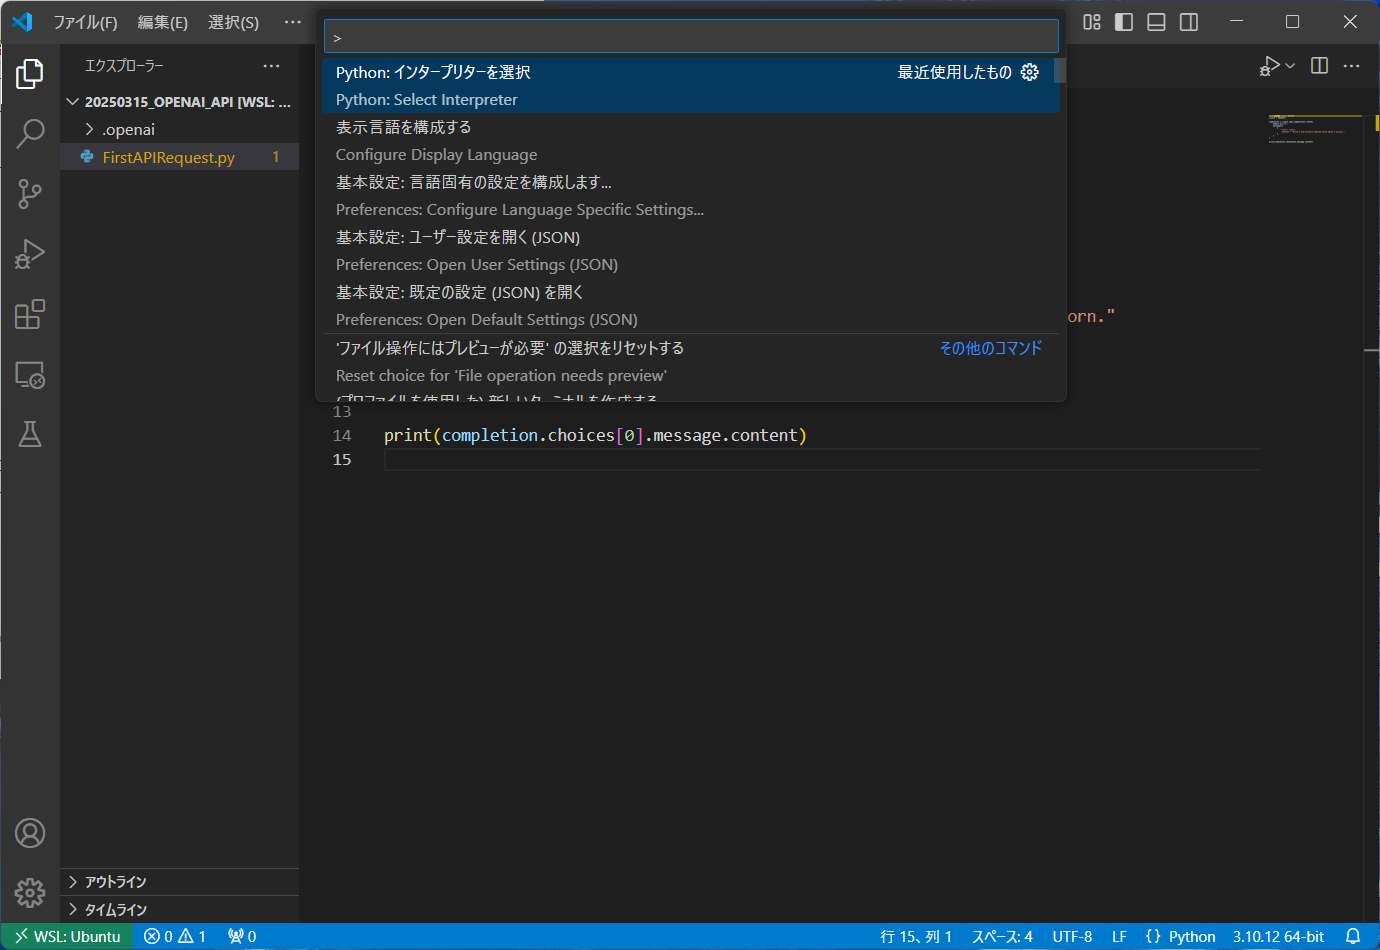This screenshot has width=1380, height=950.
Task: Click the Customize Layout icon
Action: click(1092, 22)
